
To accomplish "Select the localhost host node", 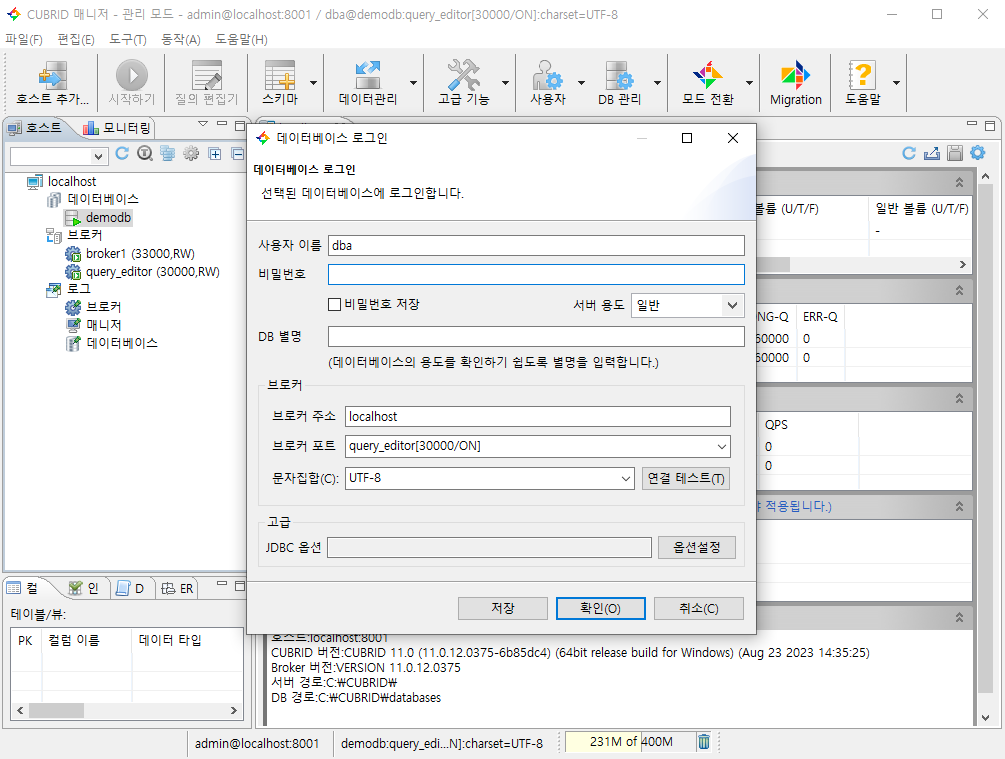I will tap(72, 182).
